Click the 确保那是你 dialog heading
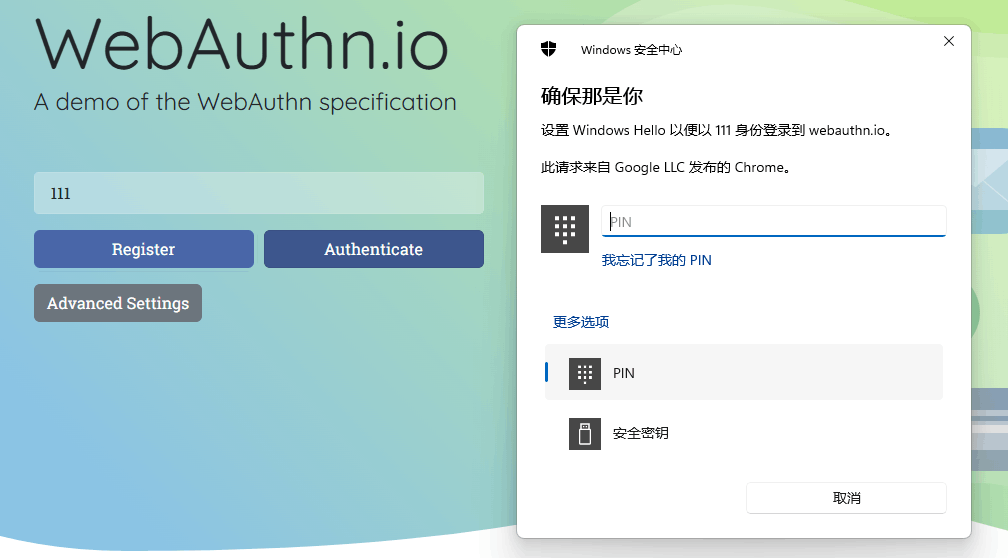The width and height of the screenshot is (1008, 558). tap(591, 96)
